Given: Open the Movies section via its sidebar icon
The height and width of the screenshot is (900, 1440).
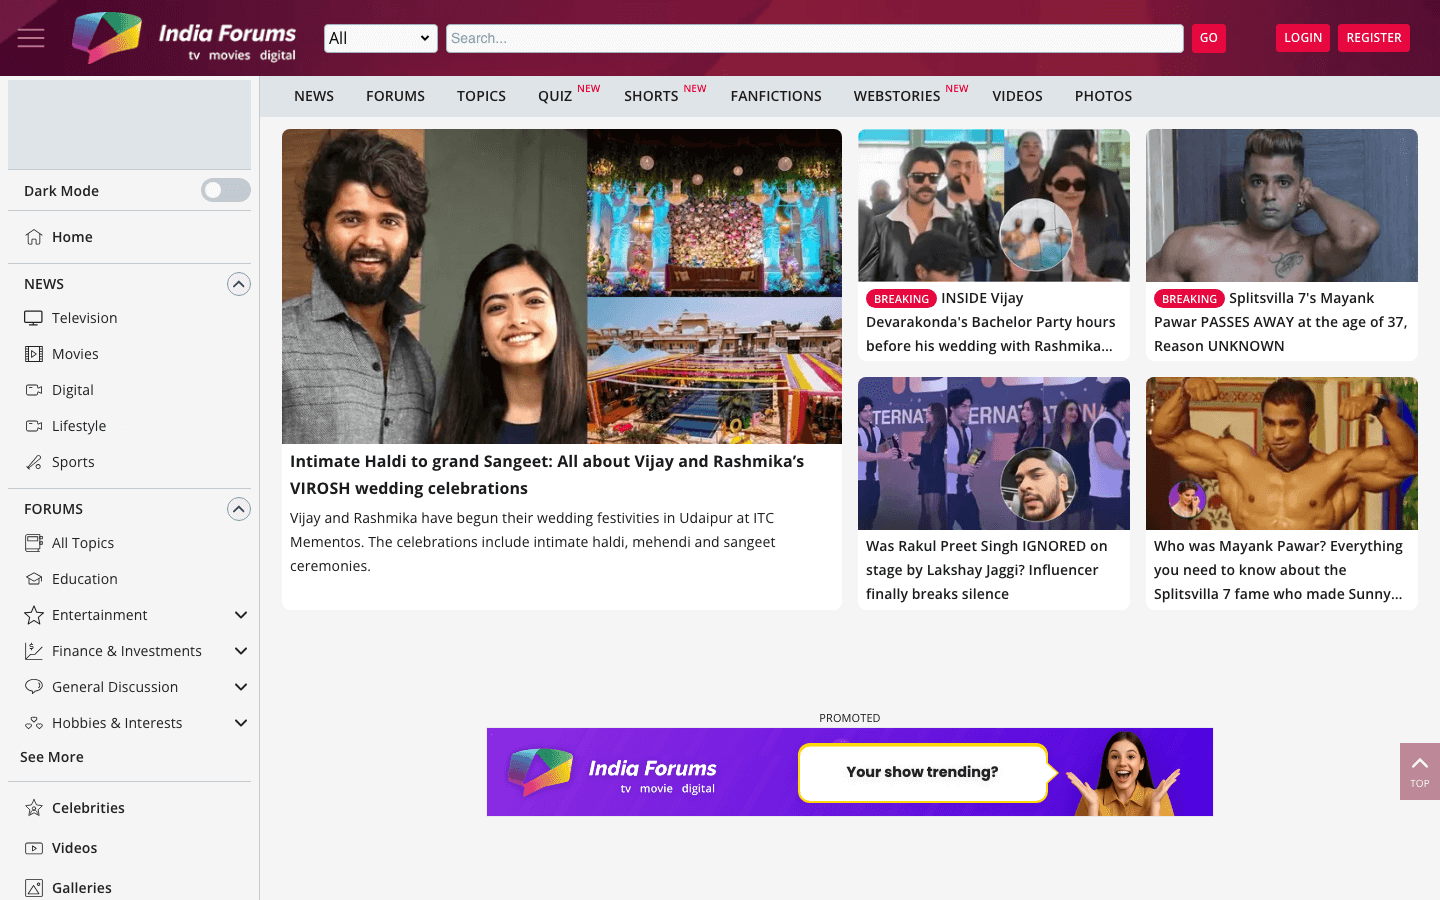Looking at the screenshot, I should [x=33, y=353].
